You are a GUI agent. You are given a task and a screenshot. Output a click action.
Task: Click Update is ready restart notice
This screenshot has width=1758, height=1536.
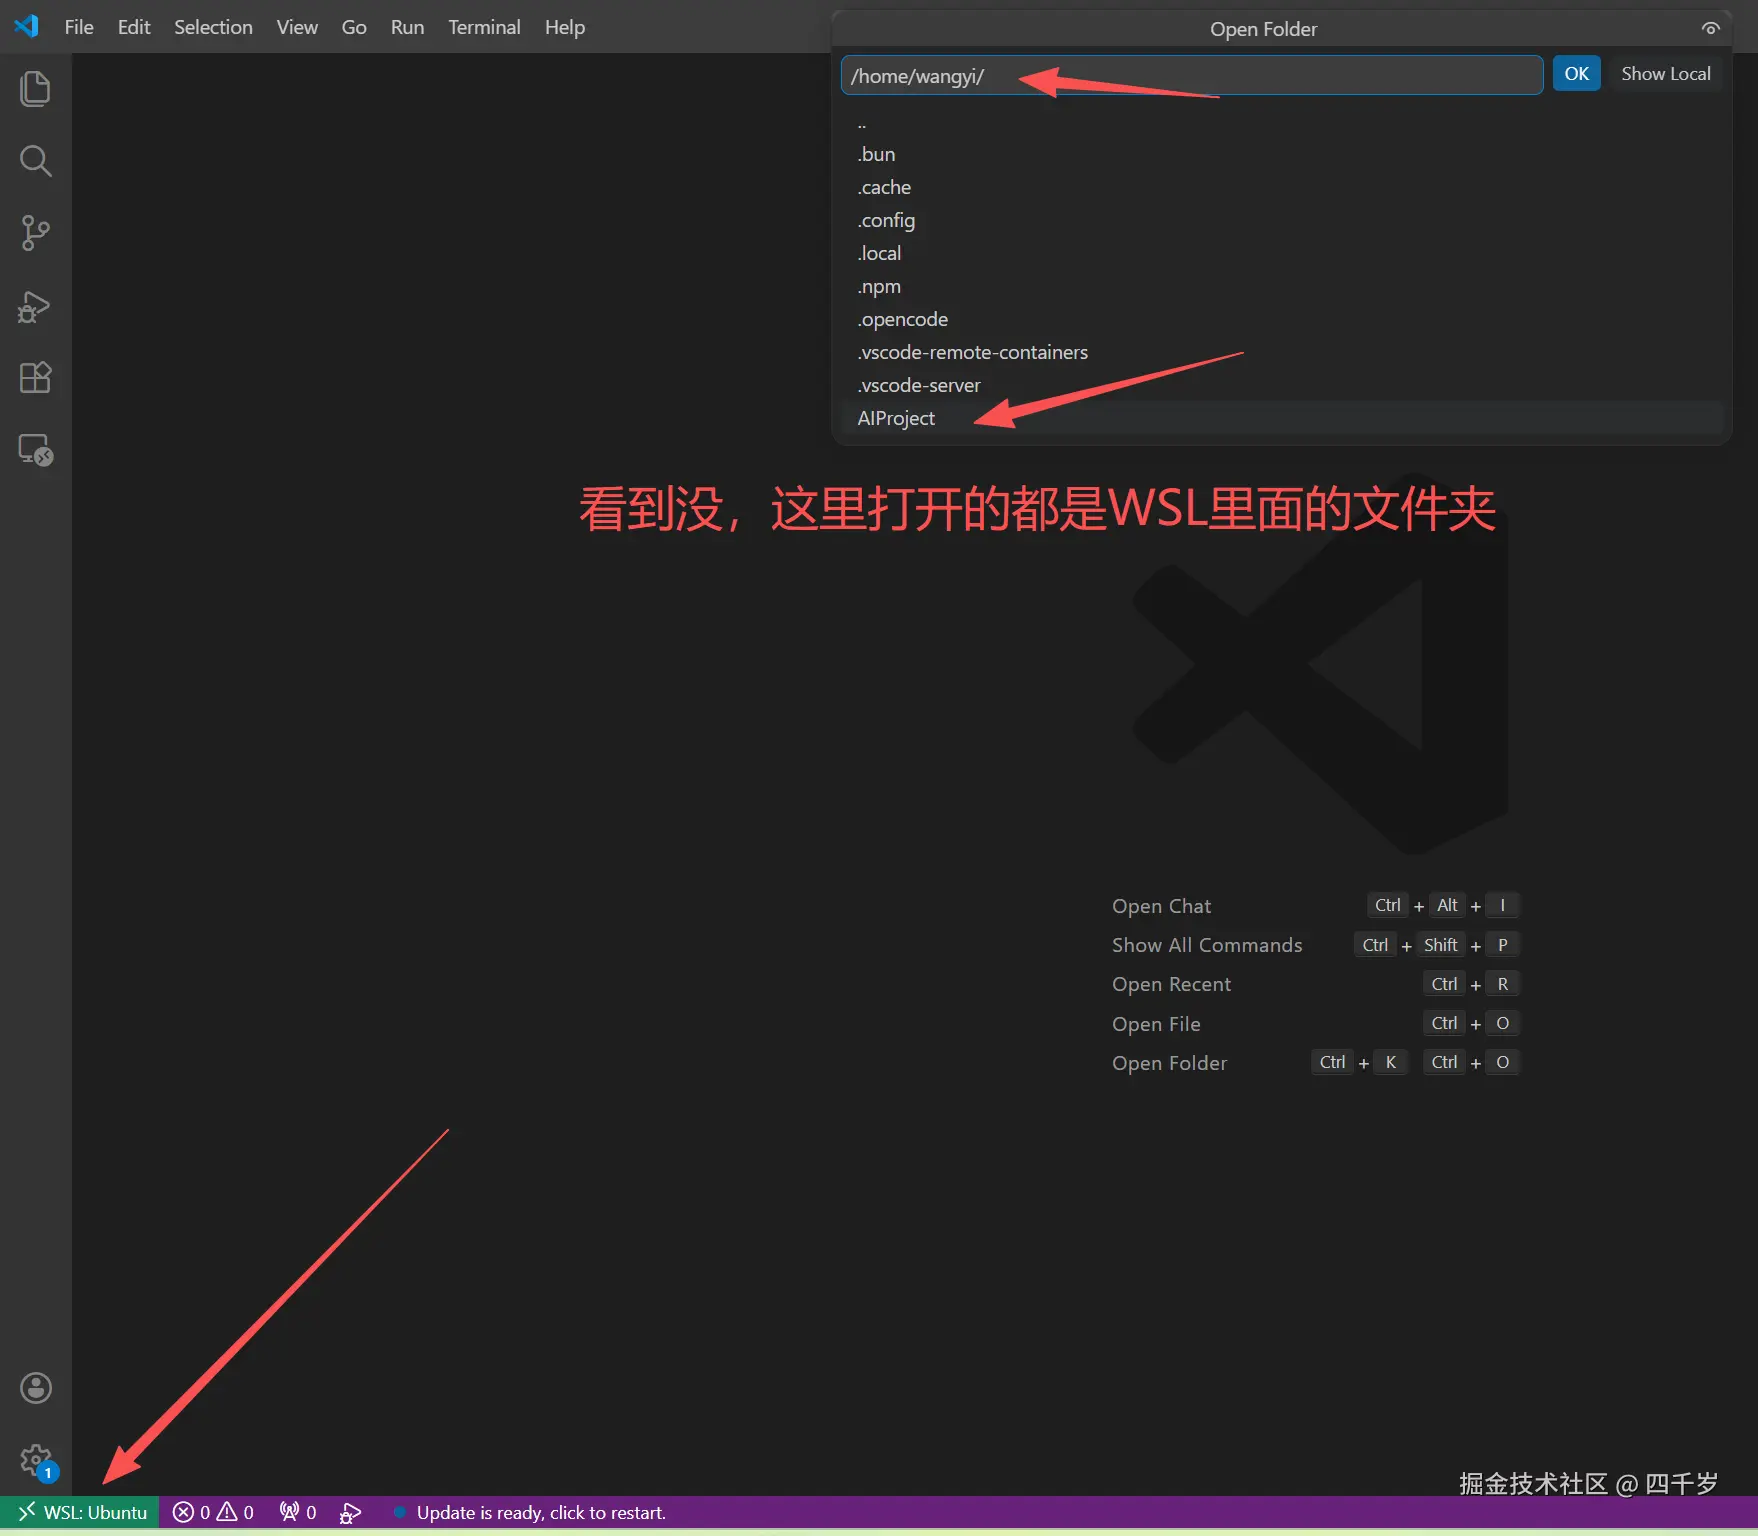point(530,1512)
